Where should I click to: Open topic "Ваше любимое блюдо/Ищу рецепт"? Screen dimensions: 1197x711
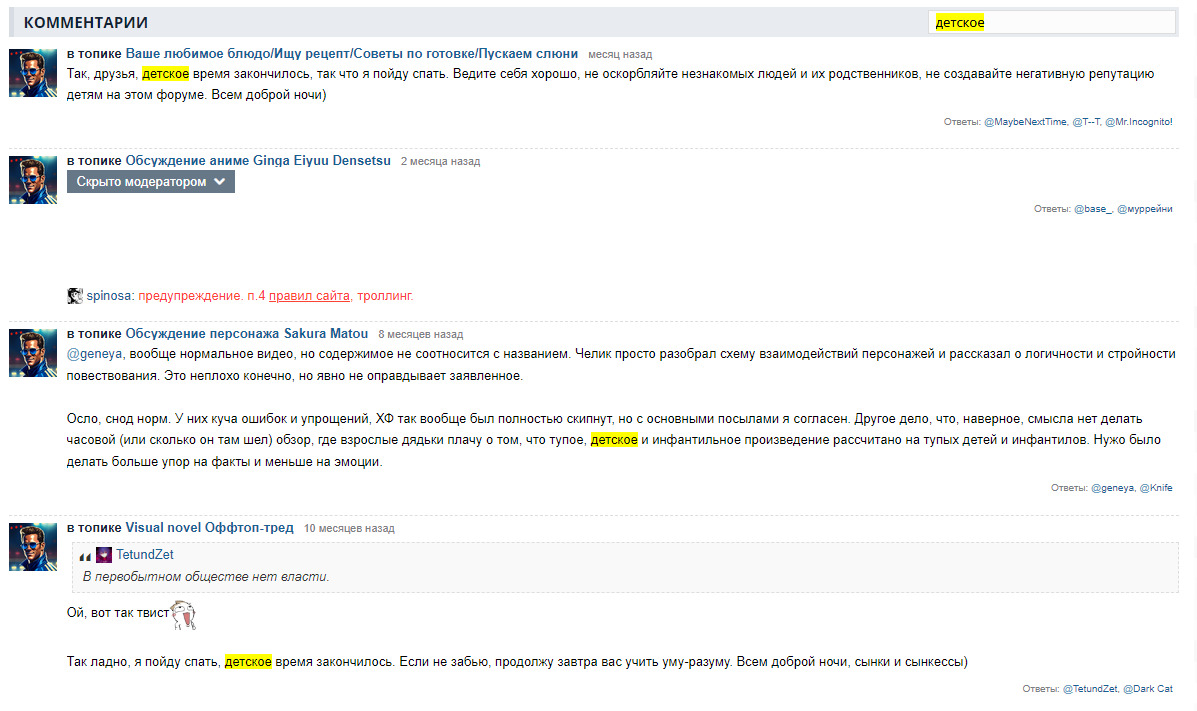pyautogui.click(x=351, y=54)
